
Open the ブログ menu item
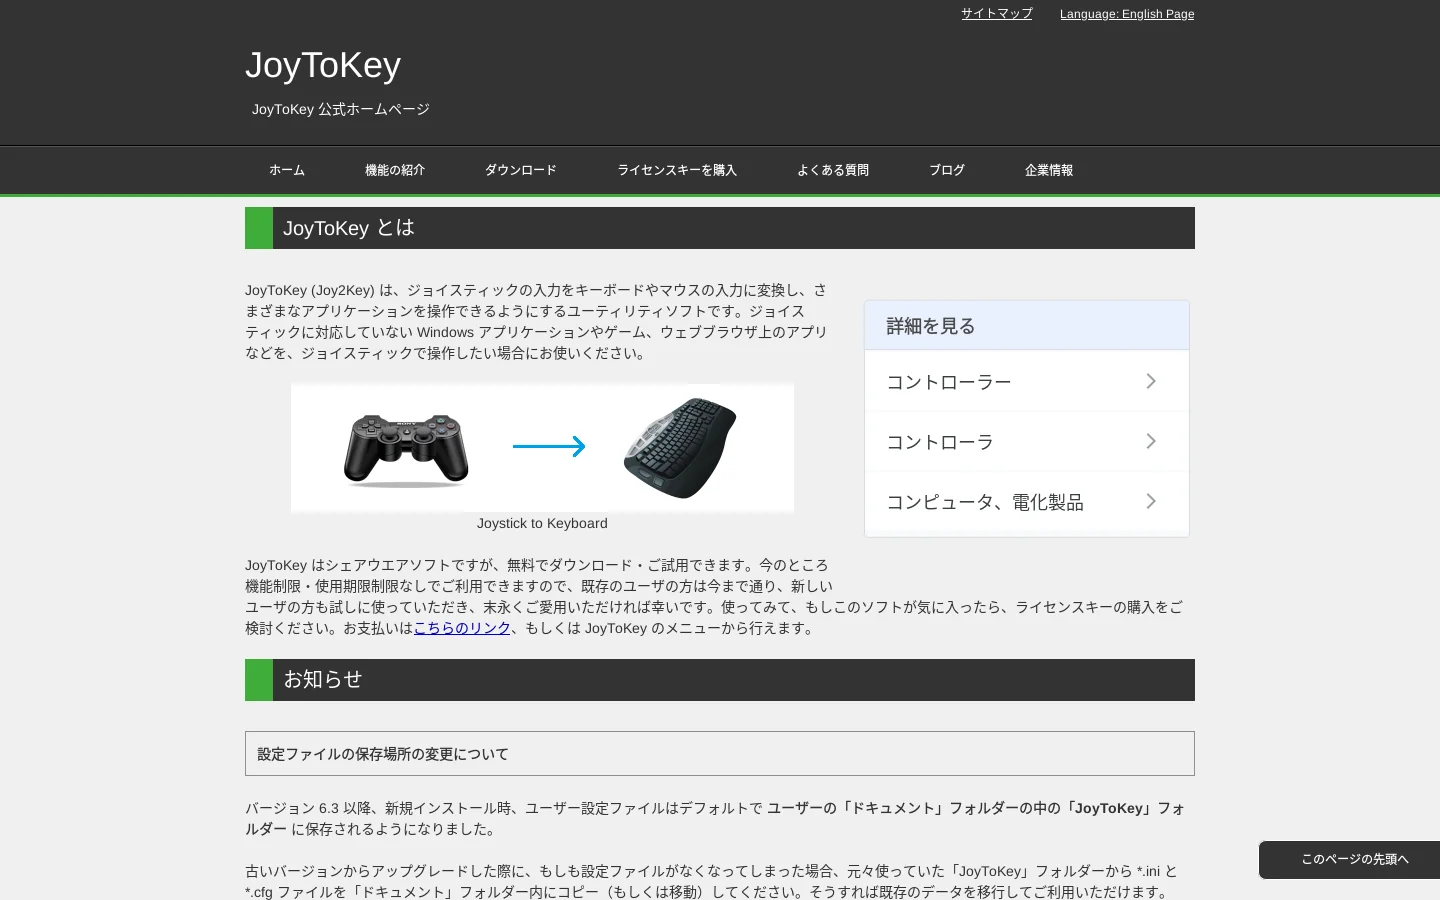coord(947,170)
